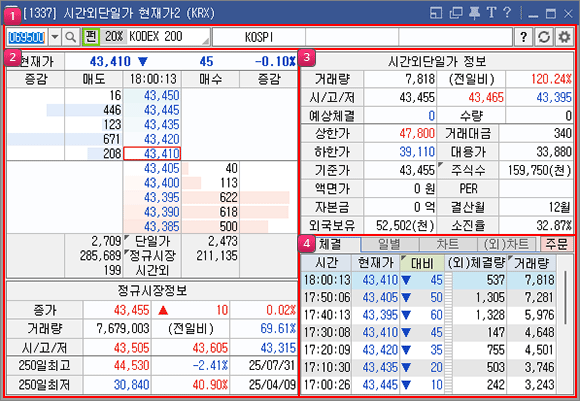Click the title bar pin icon
The height and width of the screenshot is (401, 580).
coord(474,13)
